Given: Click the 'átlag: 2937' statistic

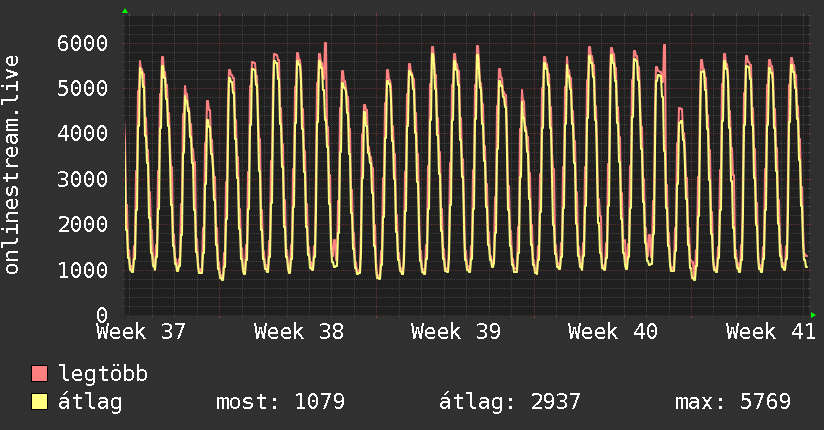Looking at the screenshot, I should click(510, 402).
